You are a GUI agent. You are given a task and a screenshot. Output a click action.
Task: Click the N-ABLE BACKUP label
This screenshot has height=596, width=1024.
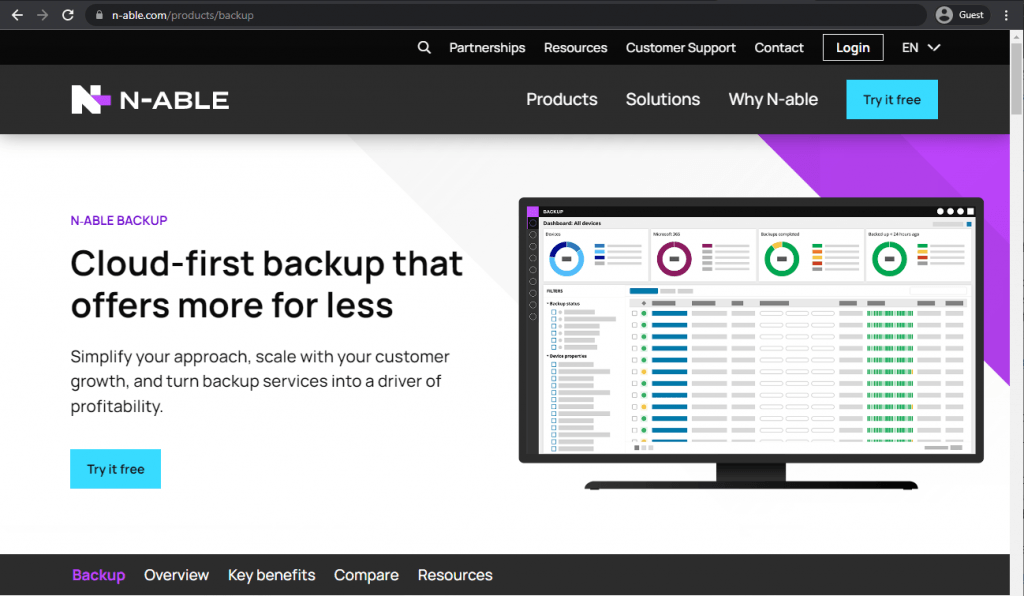[x=119, y=221]
